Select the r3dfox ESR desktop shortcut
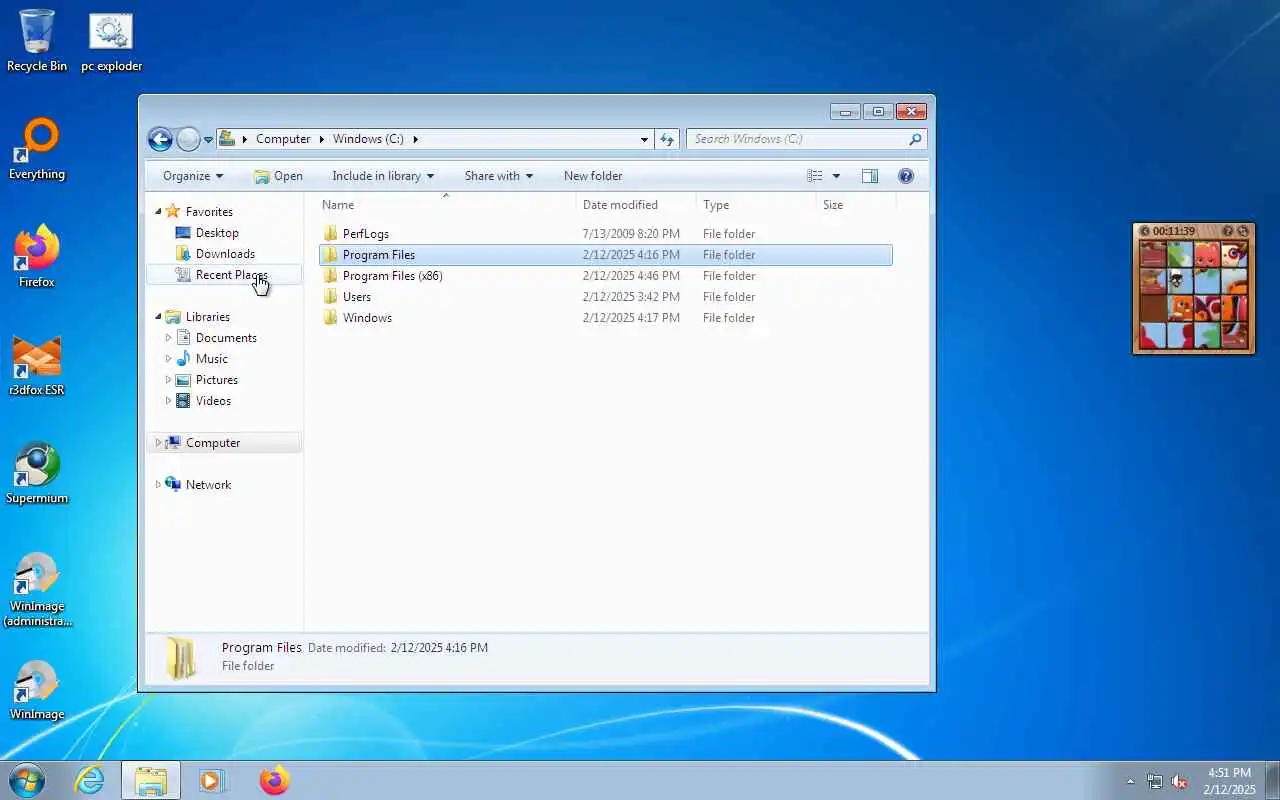 (37, 366)
